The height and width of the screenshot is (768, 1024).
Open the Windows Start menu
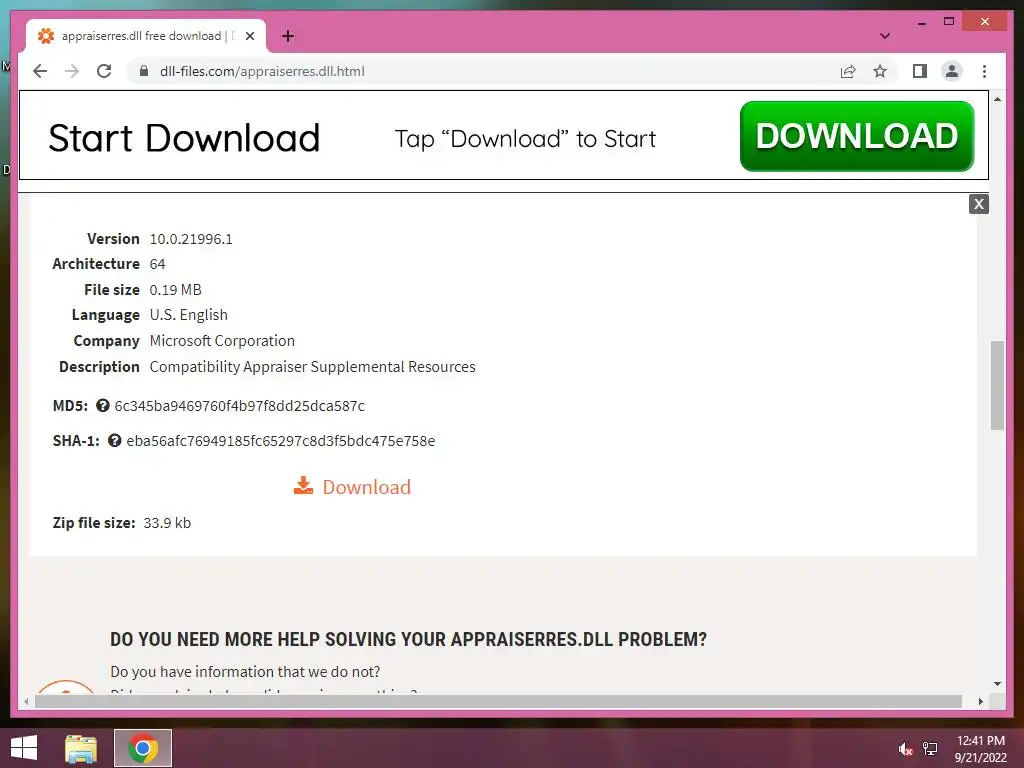[x=24, y=748]
